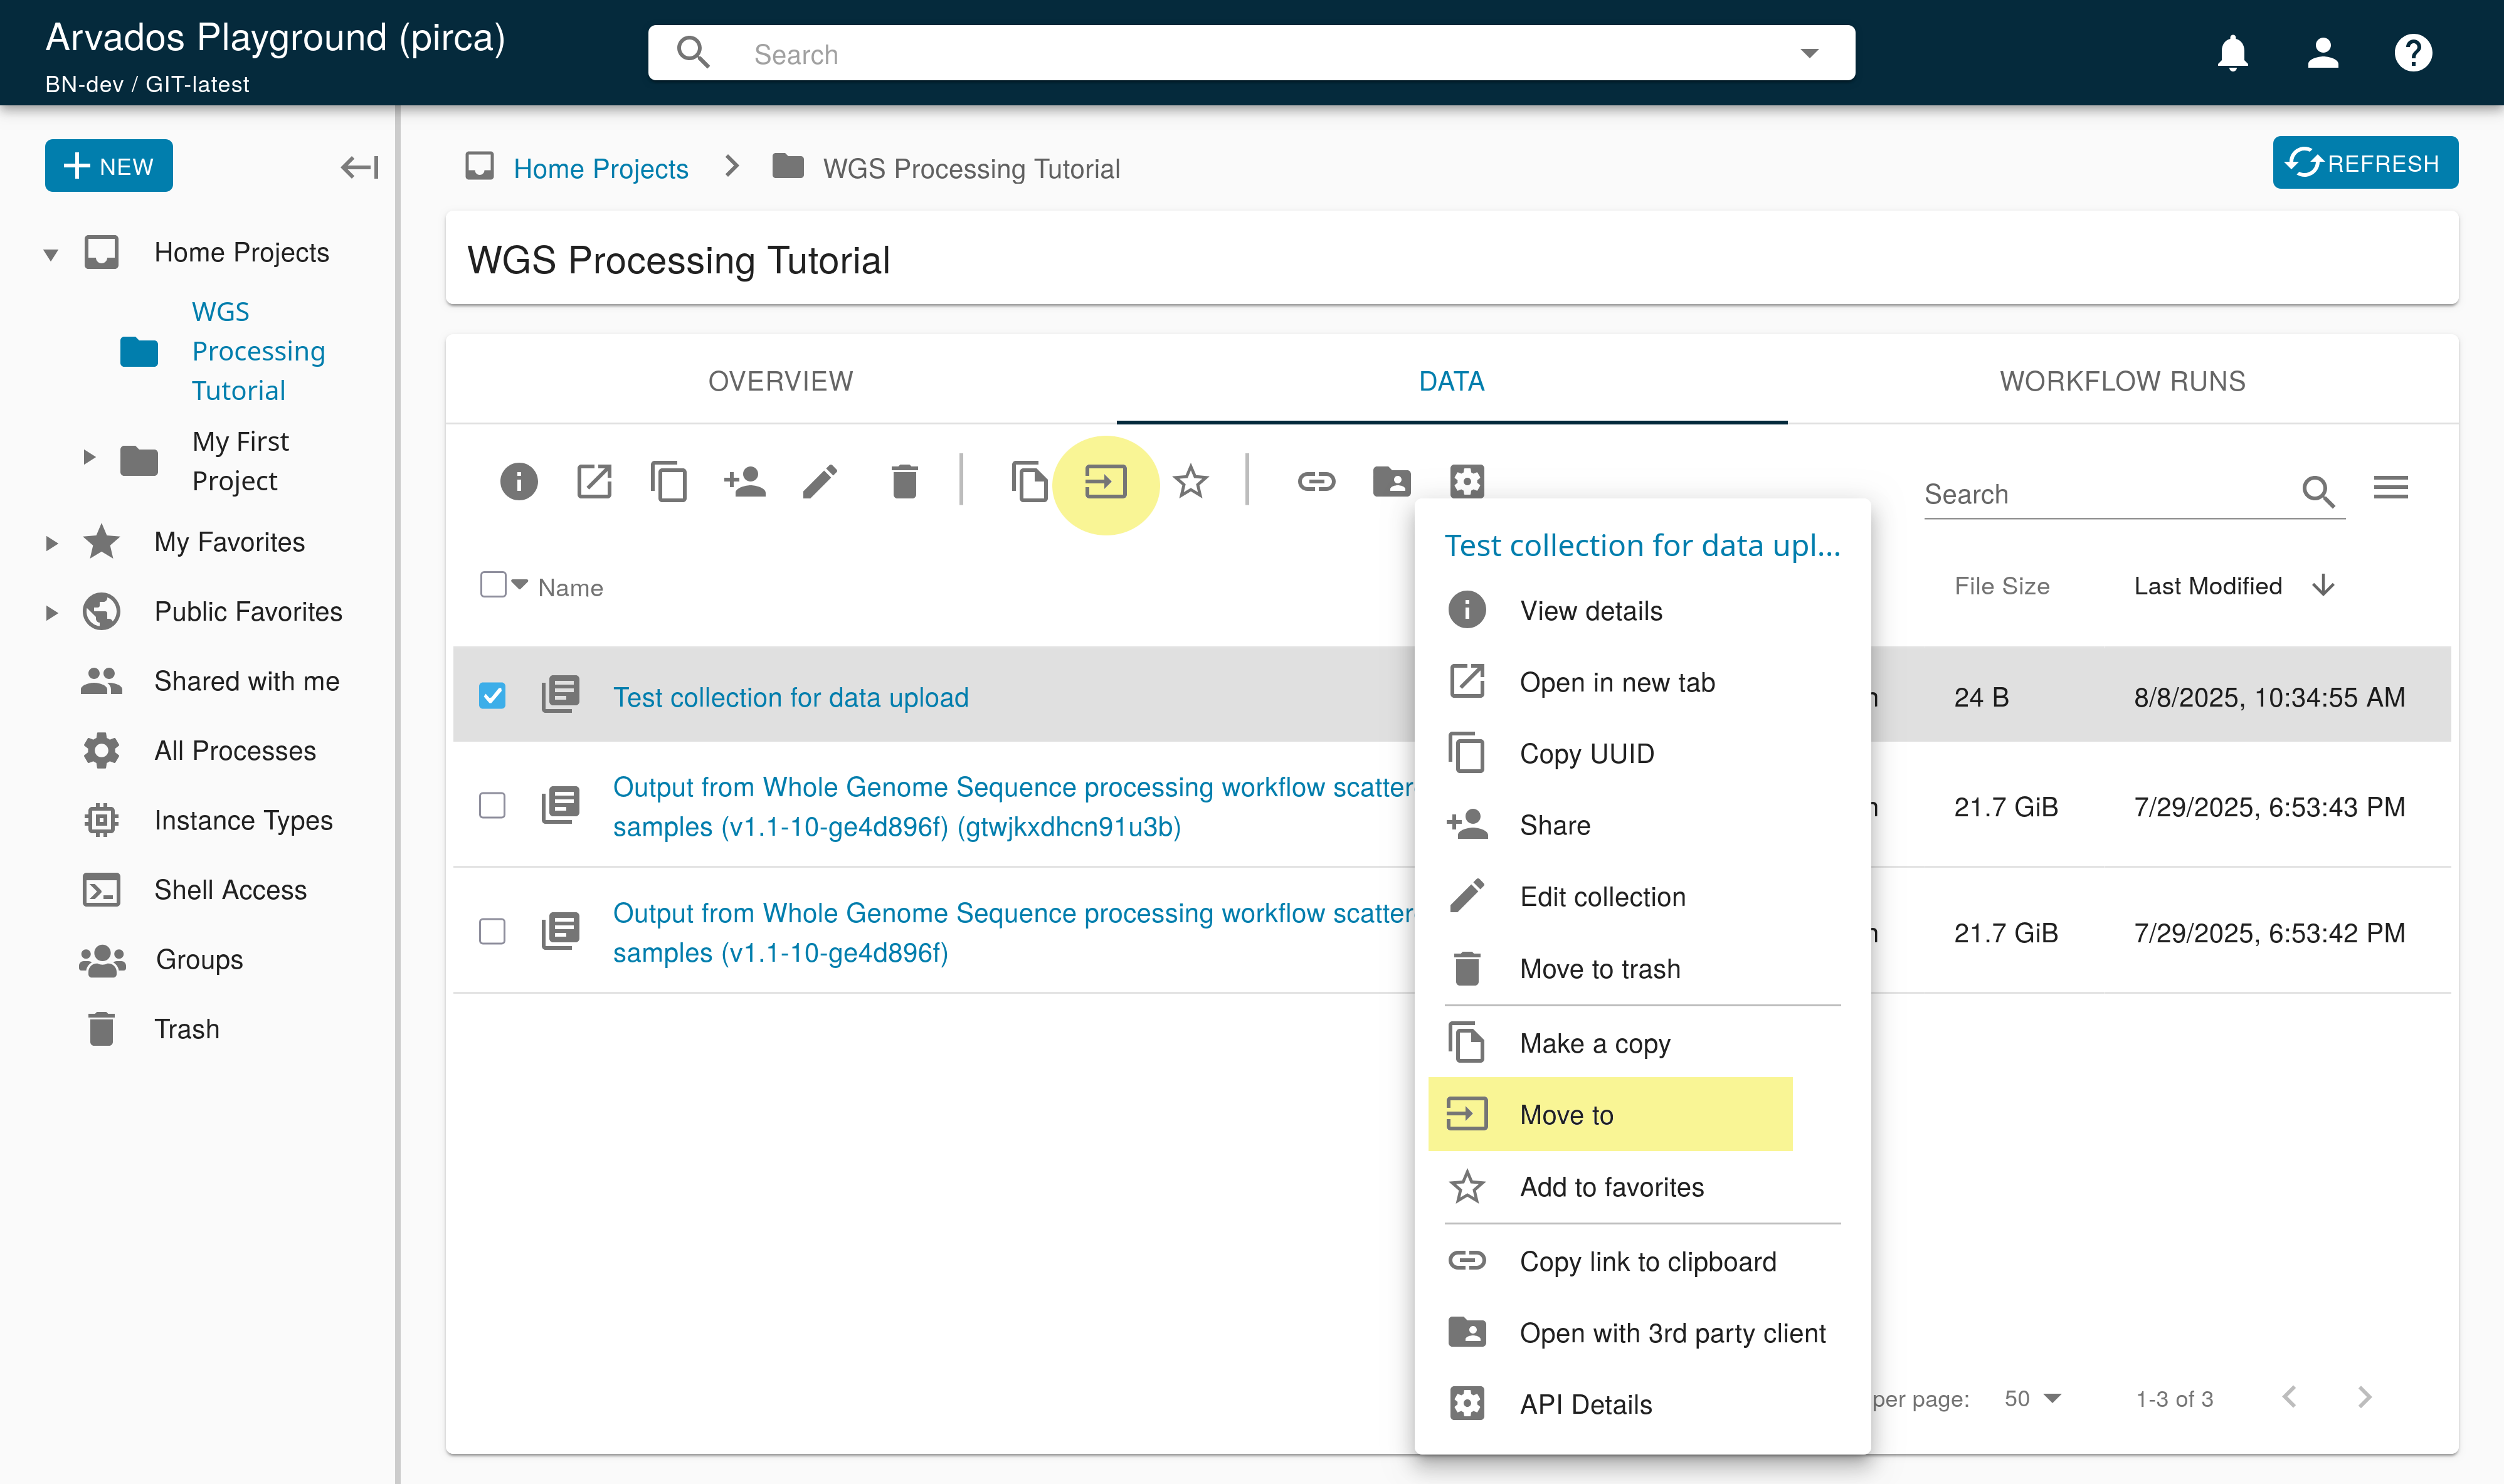Switch to the Workflow Runs tab
The width and height of the screenshot is (2504, 1484).
click(2122, 381)
